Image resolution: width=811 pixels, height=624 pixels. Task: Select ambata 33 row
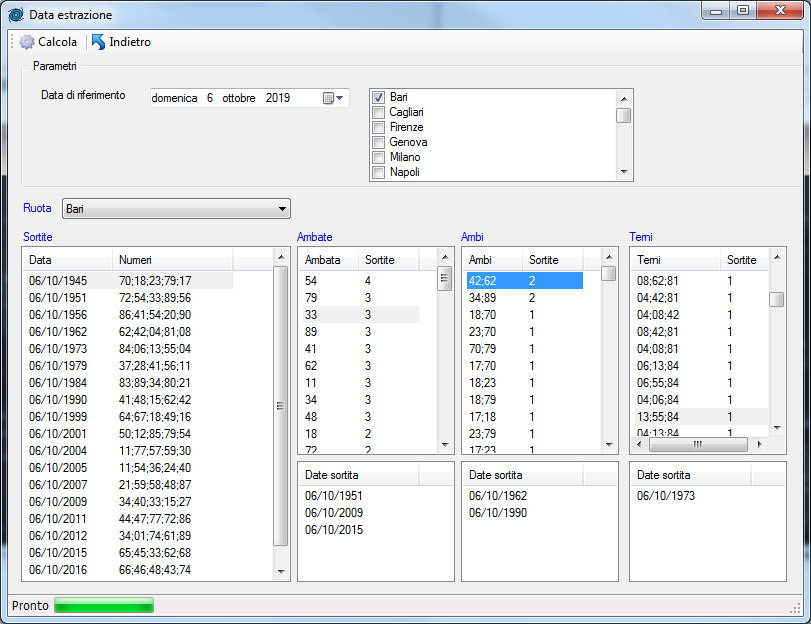click(x=361, y=315)
